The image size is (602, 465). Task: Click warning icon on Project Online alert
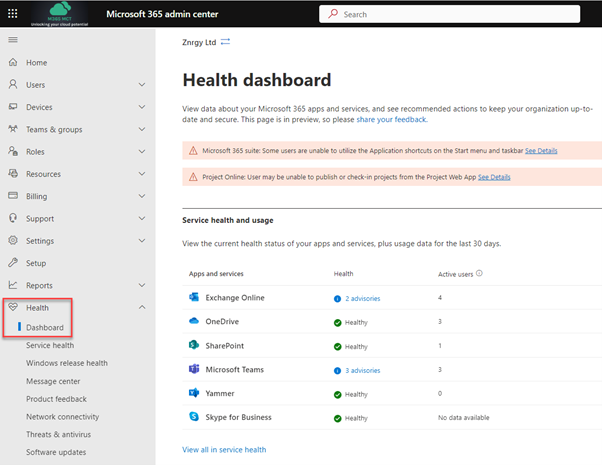(x=193, y=177)
